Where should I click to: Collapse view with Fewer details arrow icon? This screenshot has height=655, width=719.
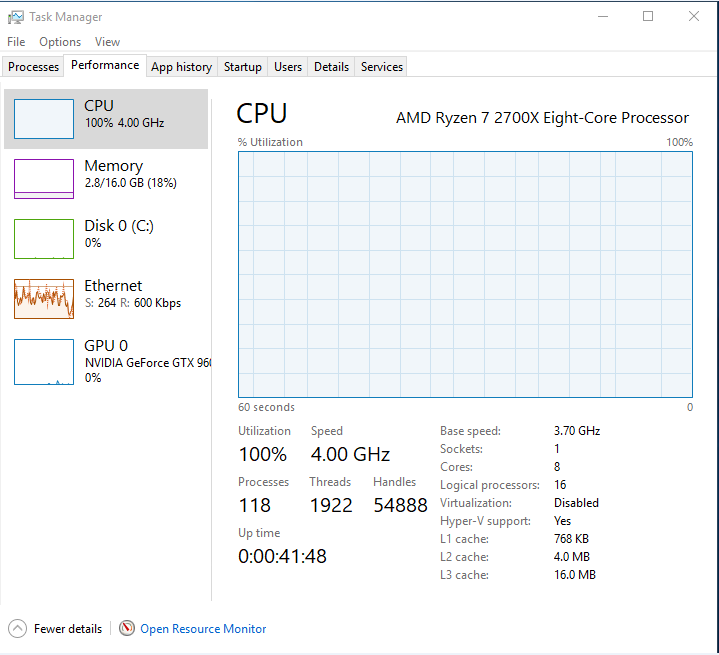point(18,629)
